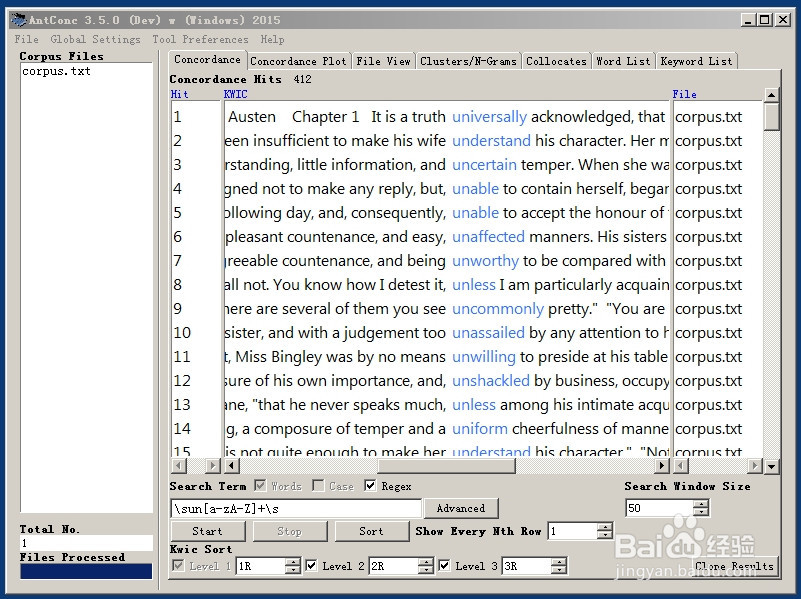This screenshot has height=599, width=801.
Task: Open the Global Settings menu
Action: 95,39
